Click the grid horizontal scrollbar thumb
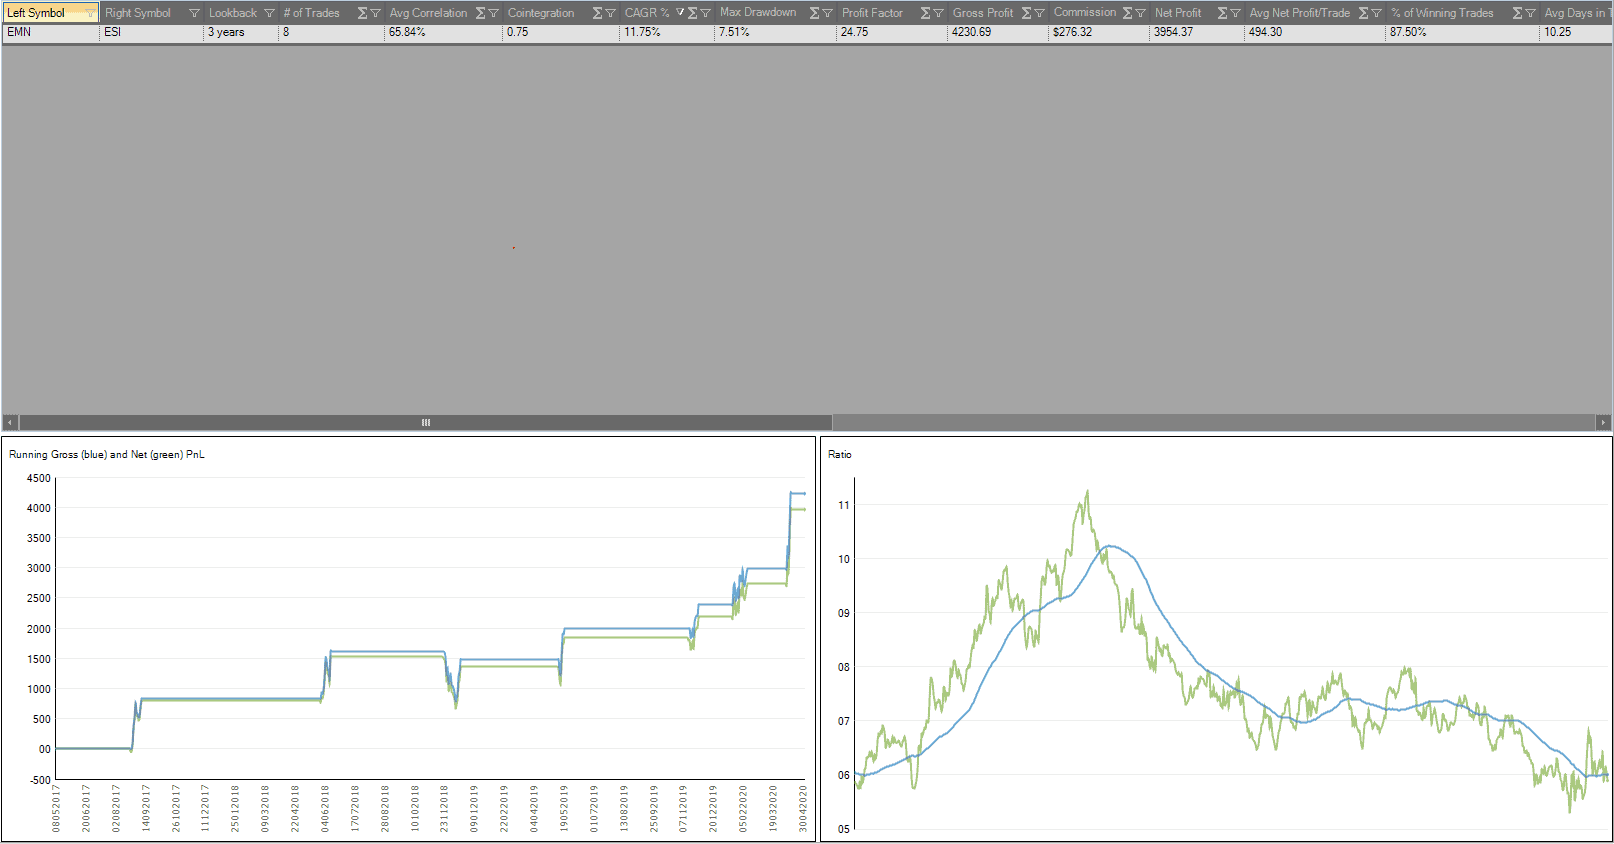Viewport: 1614px width, 844px height. [426, 422]
